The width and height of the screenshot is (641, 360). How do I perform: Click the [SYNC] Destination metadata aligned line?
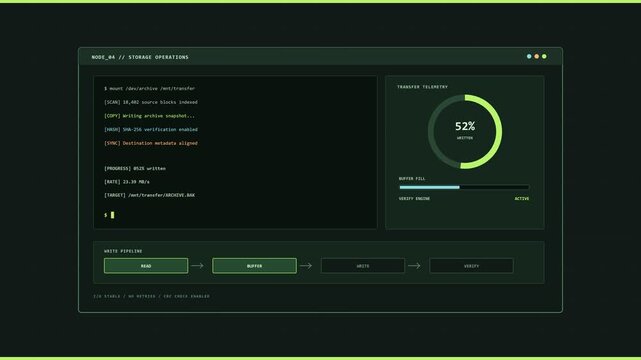click(151, 143)
